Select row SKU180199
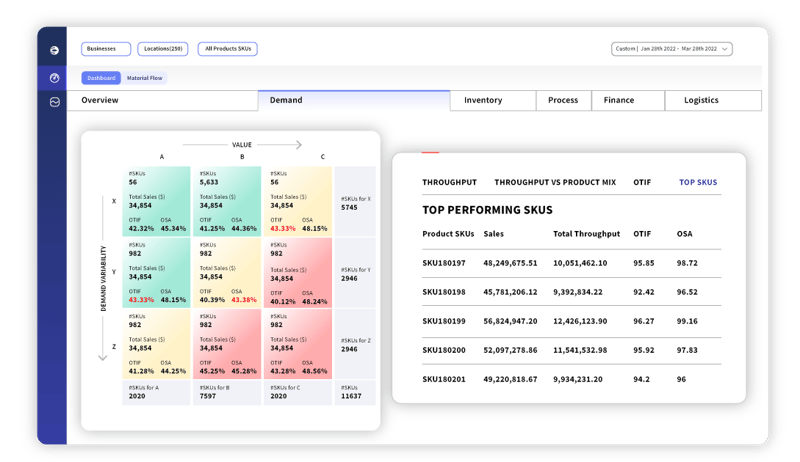The height and width of the screenshot is (462, 800). [571, 321]
